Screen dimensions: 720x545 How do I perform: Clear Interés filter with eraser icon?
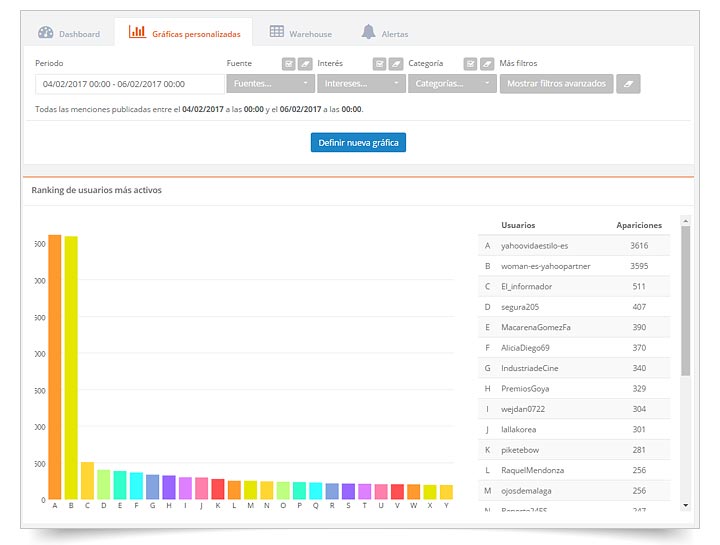click(396, 64)
